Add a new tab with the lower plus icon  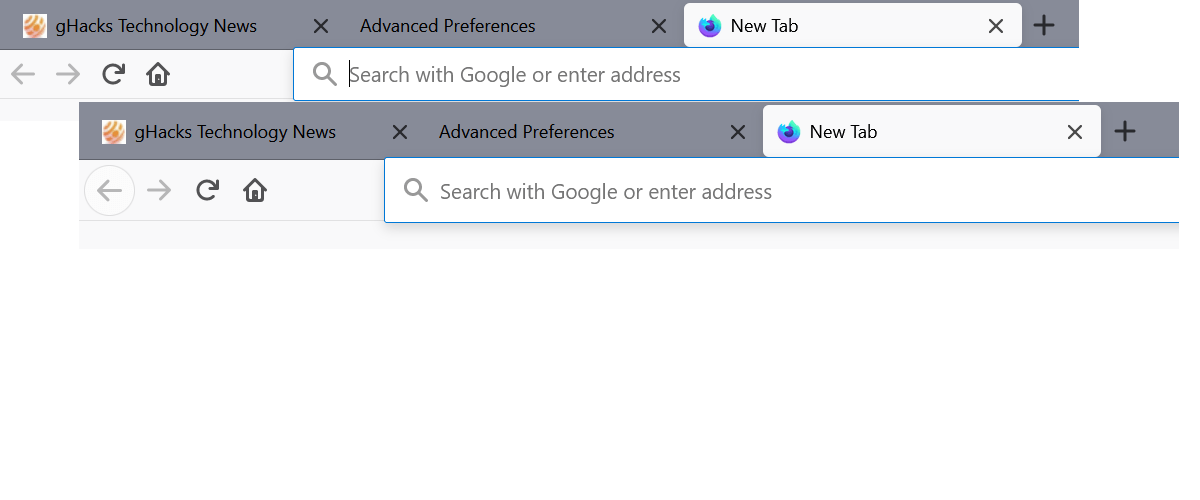[1125, 131]
